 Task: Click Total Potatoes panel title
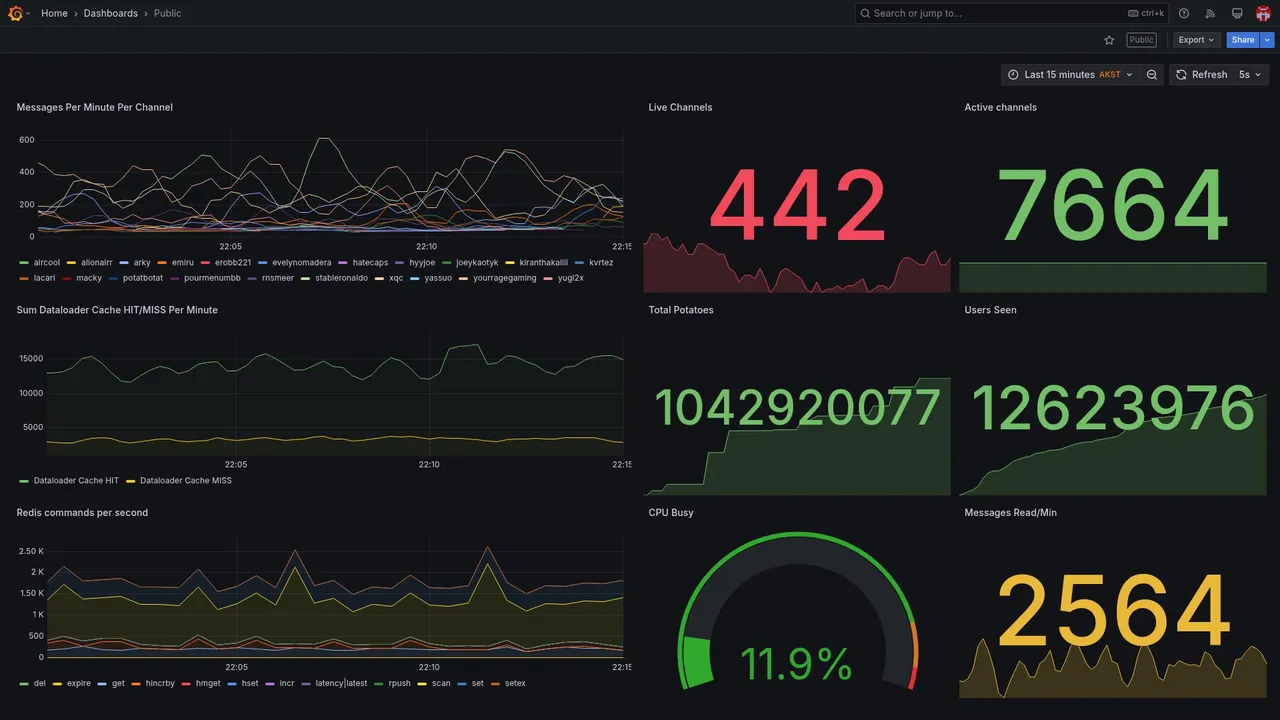tap(681, 310)
